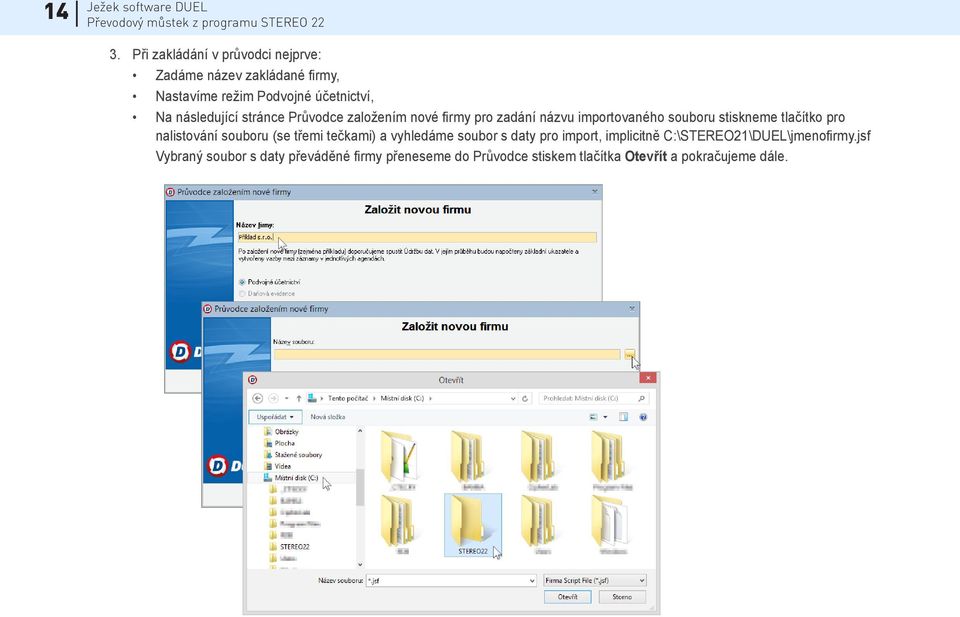Click the three-dots browse button beside 'Název souboru'
Image resolution: width=960 pixels, height=617 pixels.
coord(629,354)
